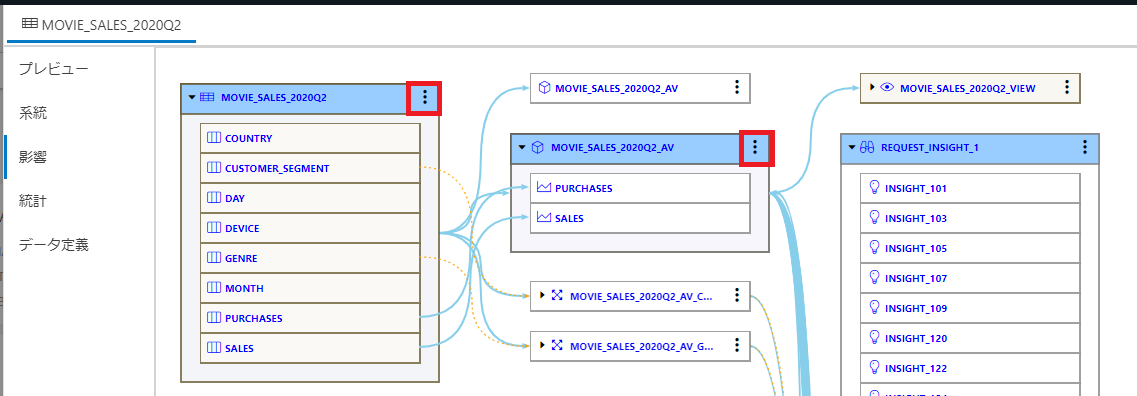The image size is (1137, 396).
Task: Open three-dot menu of MOVIE_SALES_2020Q2_AV_C... node
Action: (x=736, y=295)
